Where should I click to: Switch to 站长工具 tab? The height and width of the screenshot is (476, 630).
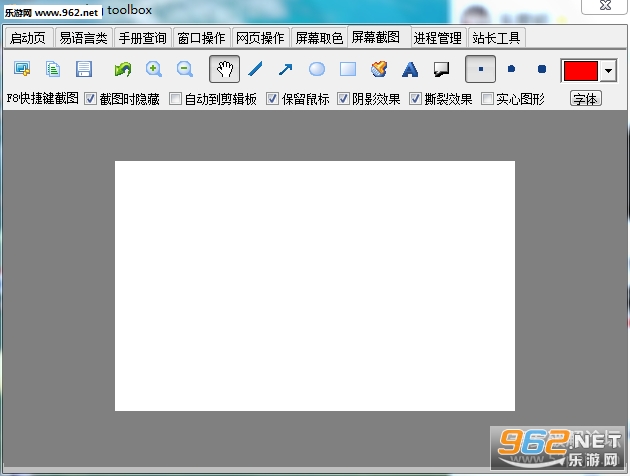tap(496, 38)
